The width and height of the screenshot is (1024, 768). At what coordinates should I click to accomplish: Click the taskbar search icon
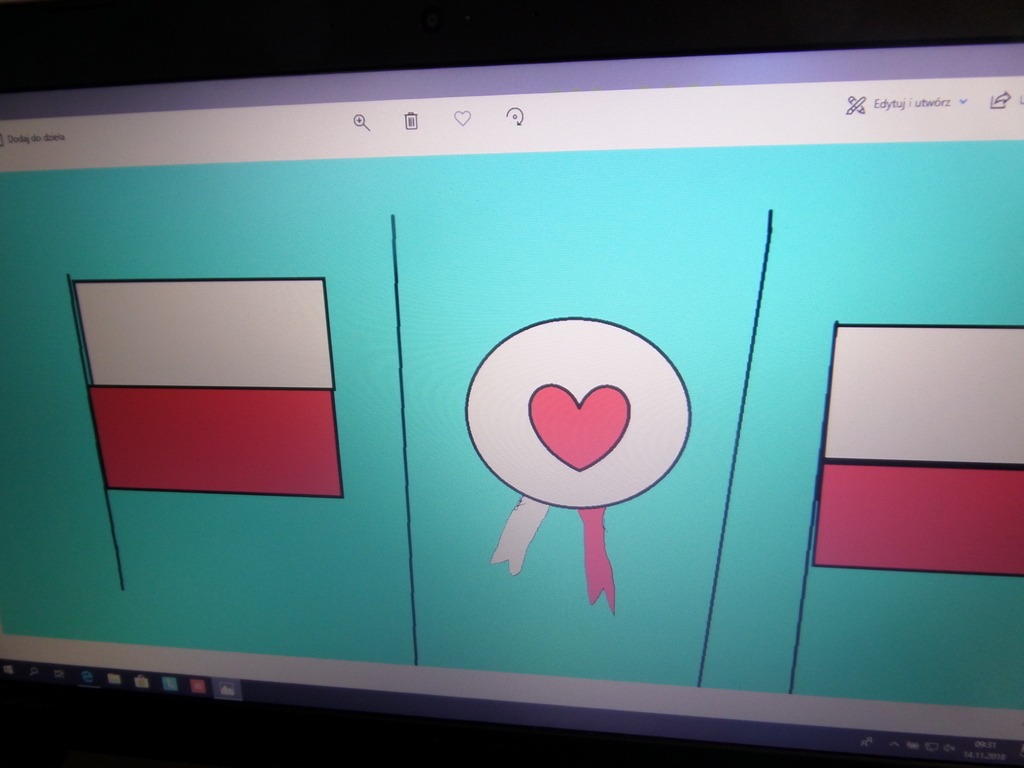[x=33, y=672]
